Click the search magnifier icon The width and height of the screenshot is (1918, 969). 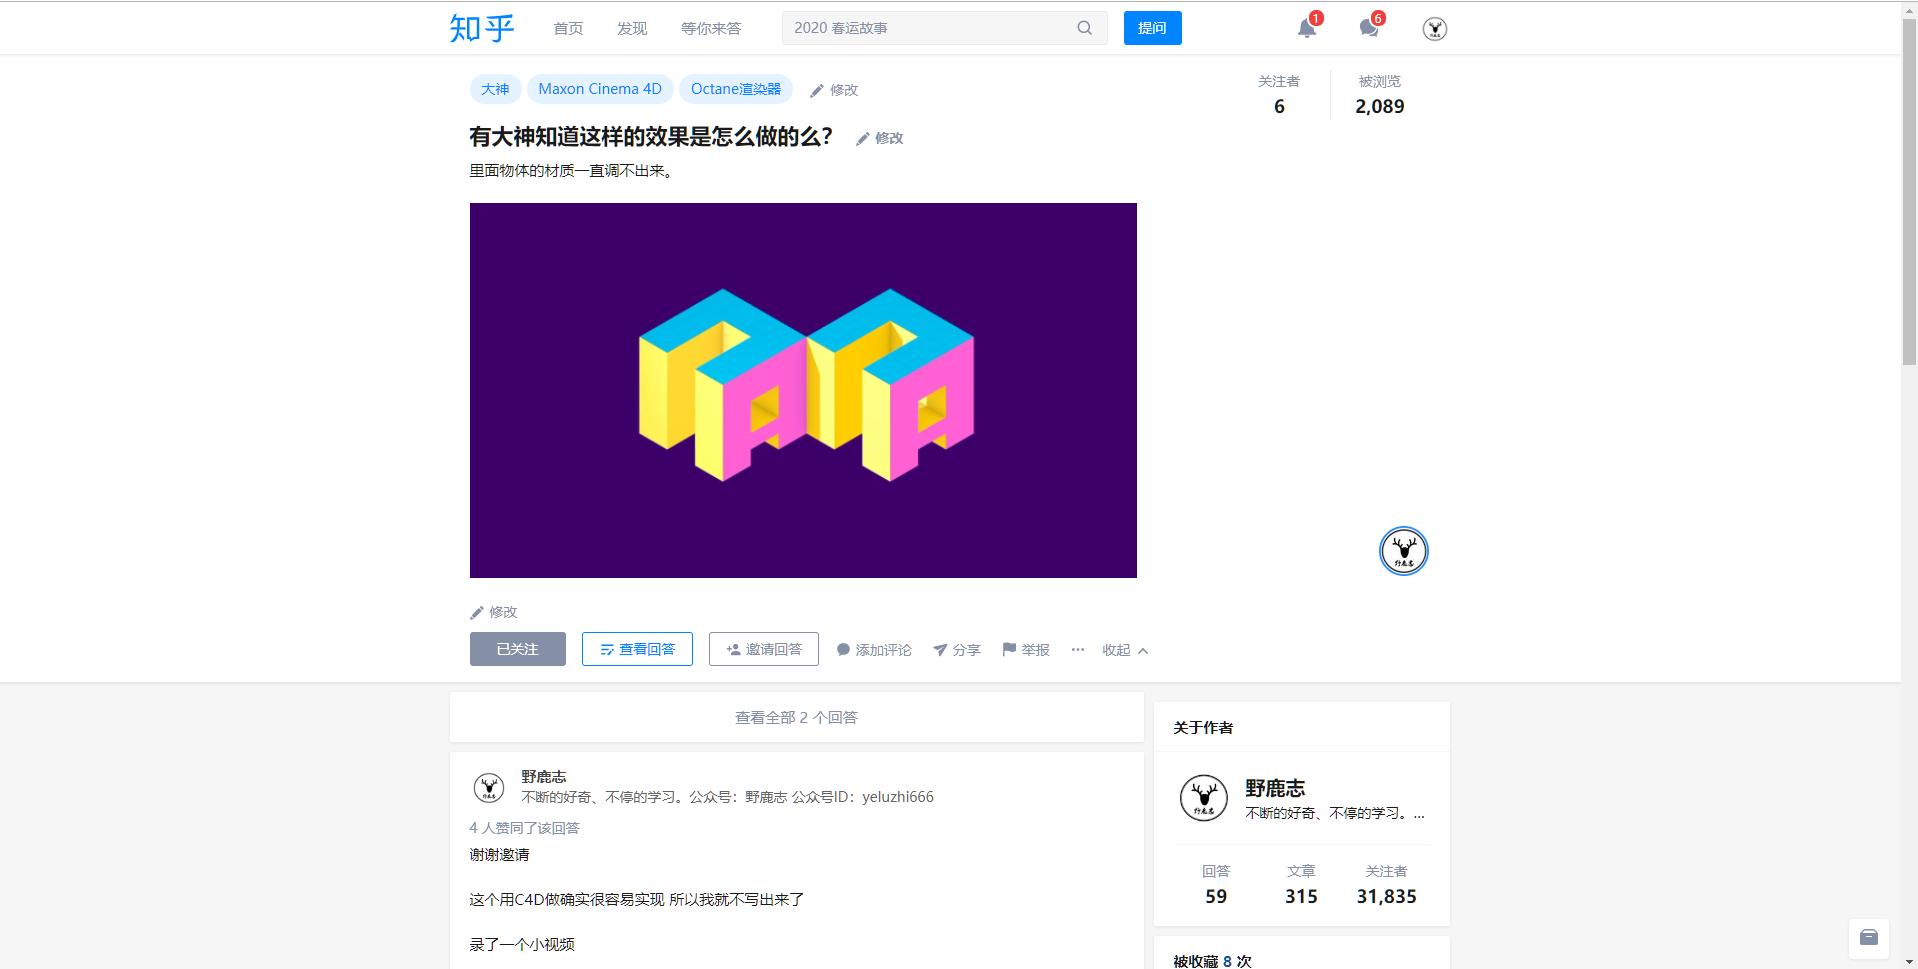[1084, 27]
